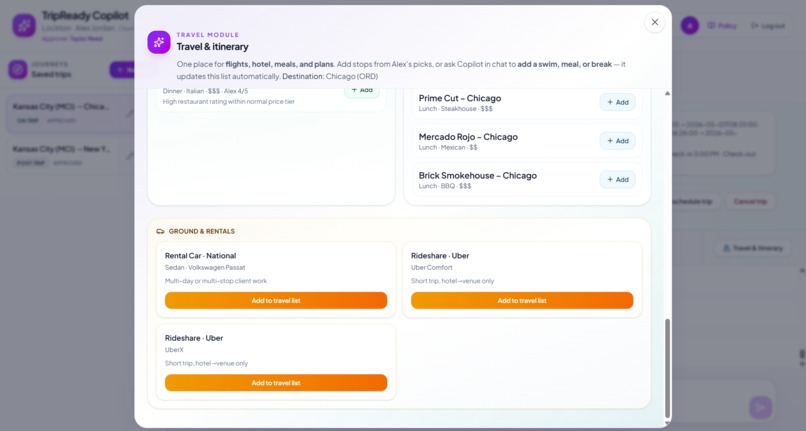Add the Italian dinner pick
This screenshot has width=806, height=431.
click(x=362, y=91)
